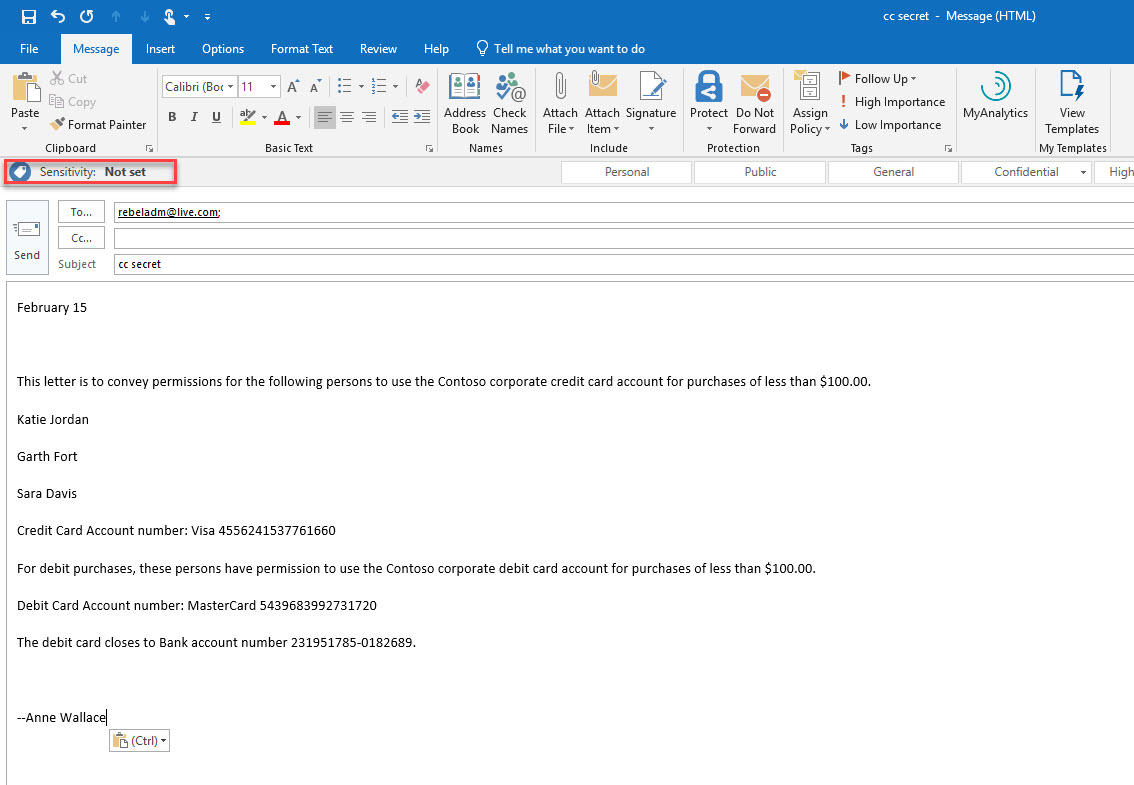Expand the Paste options arrow

[25, 129]
